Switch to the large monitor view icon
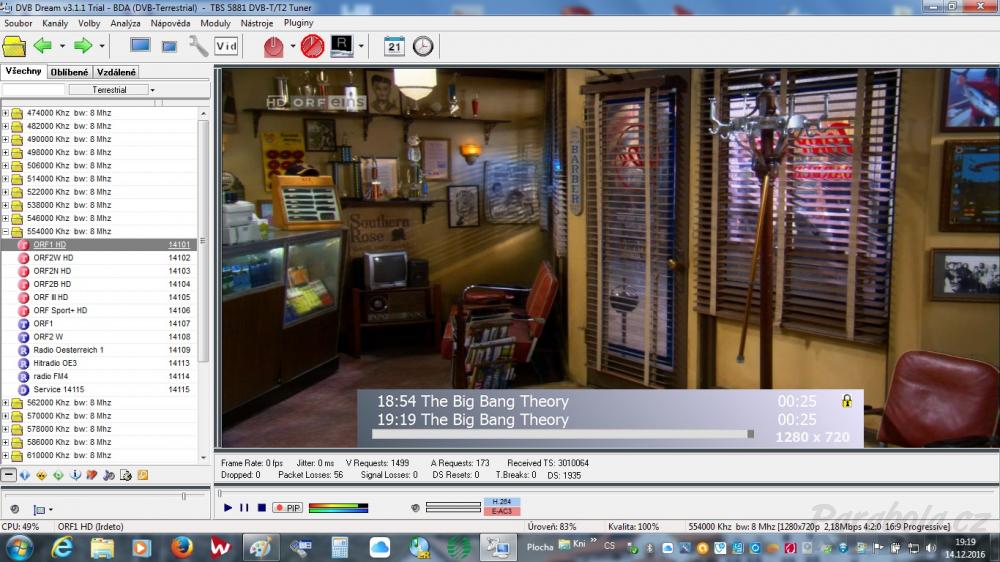Screen dimensions: 1000x562 (140, 45)
